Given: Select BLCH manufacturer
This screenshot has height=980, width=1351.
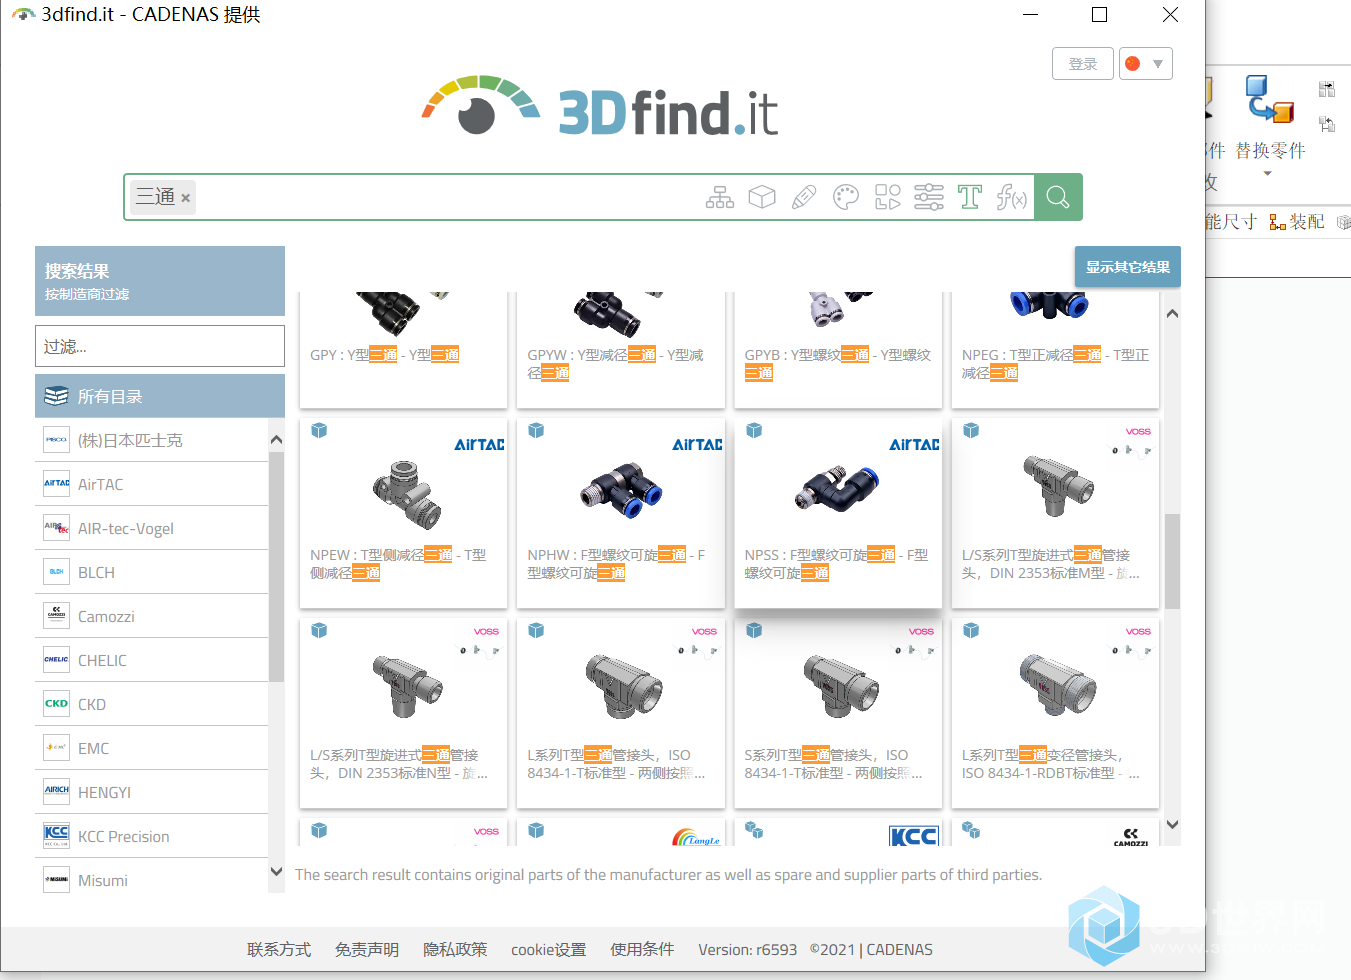Looking at the screenshot, I should pyautogui.click(x=152, y=572).
